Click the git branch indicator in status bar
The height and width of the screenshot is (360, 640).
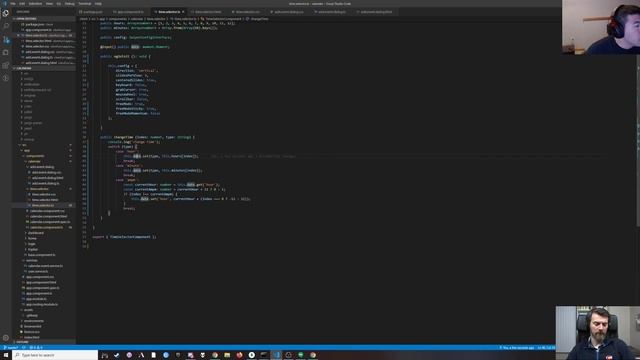coord(11,348)
